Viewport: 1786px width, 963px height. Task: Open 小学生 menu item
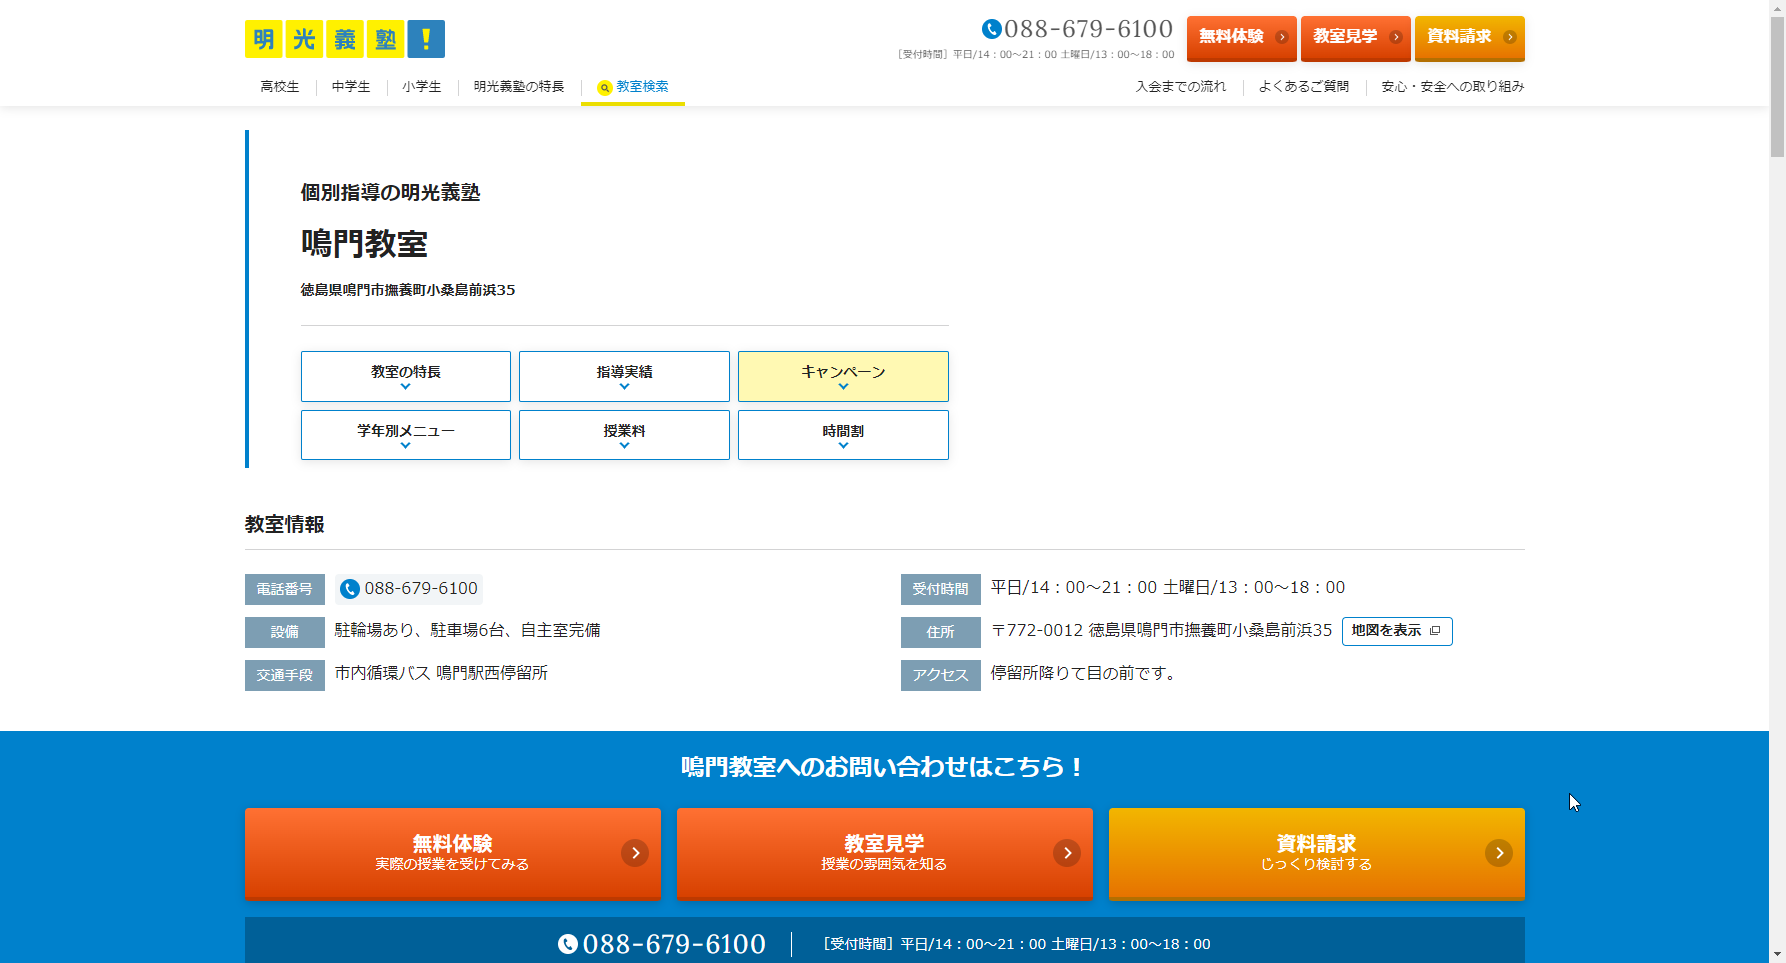point(422,87)
